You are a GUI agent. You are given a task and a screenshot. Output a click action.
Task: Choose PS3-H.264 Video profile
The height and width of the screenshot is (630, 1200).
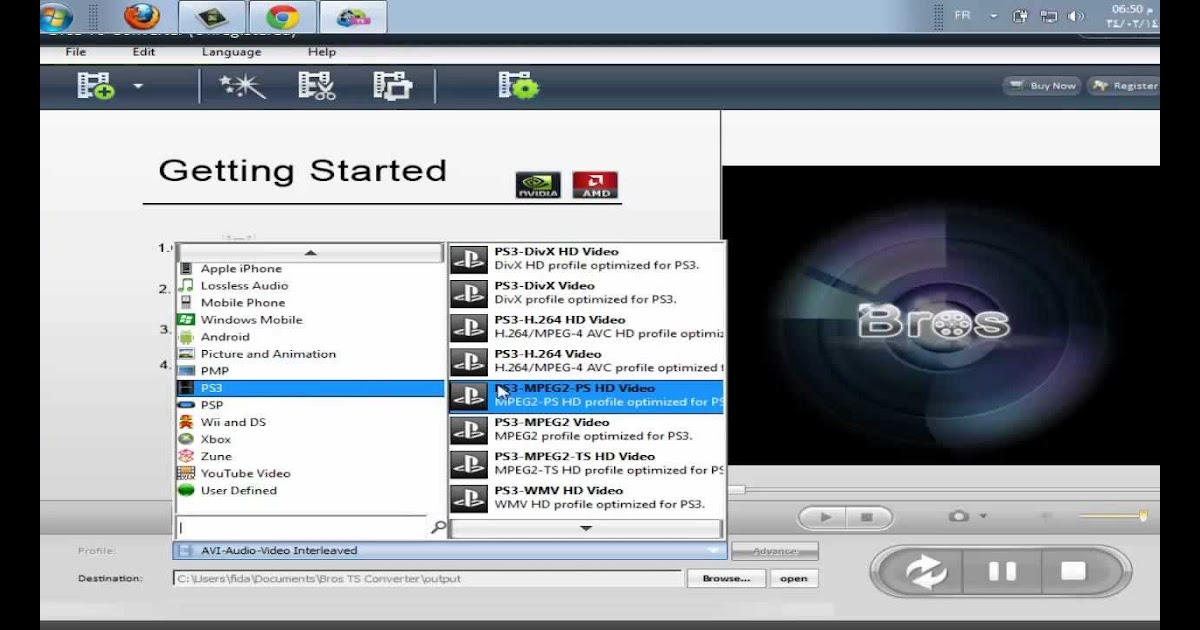[x=587, y=361]
